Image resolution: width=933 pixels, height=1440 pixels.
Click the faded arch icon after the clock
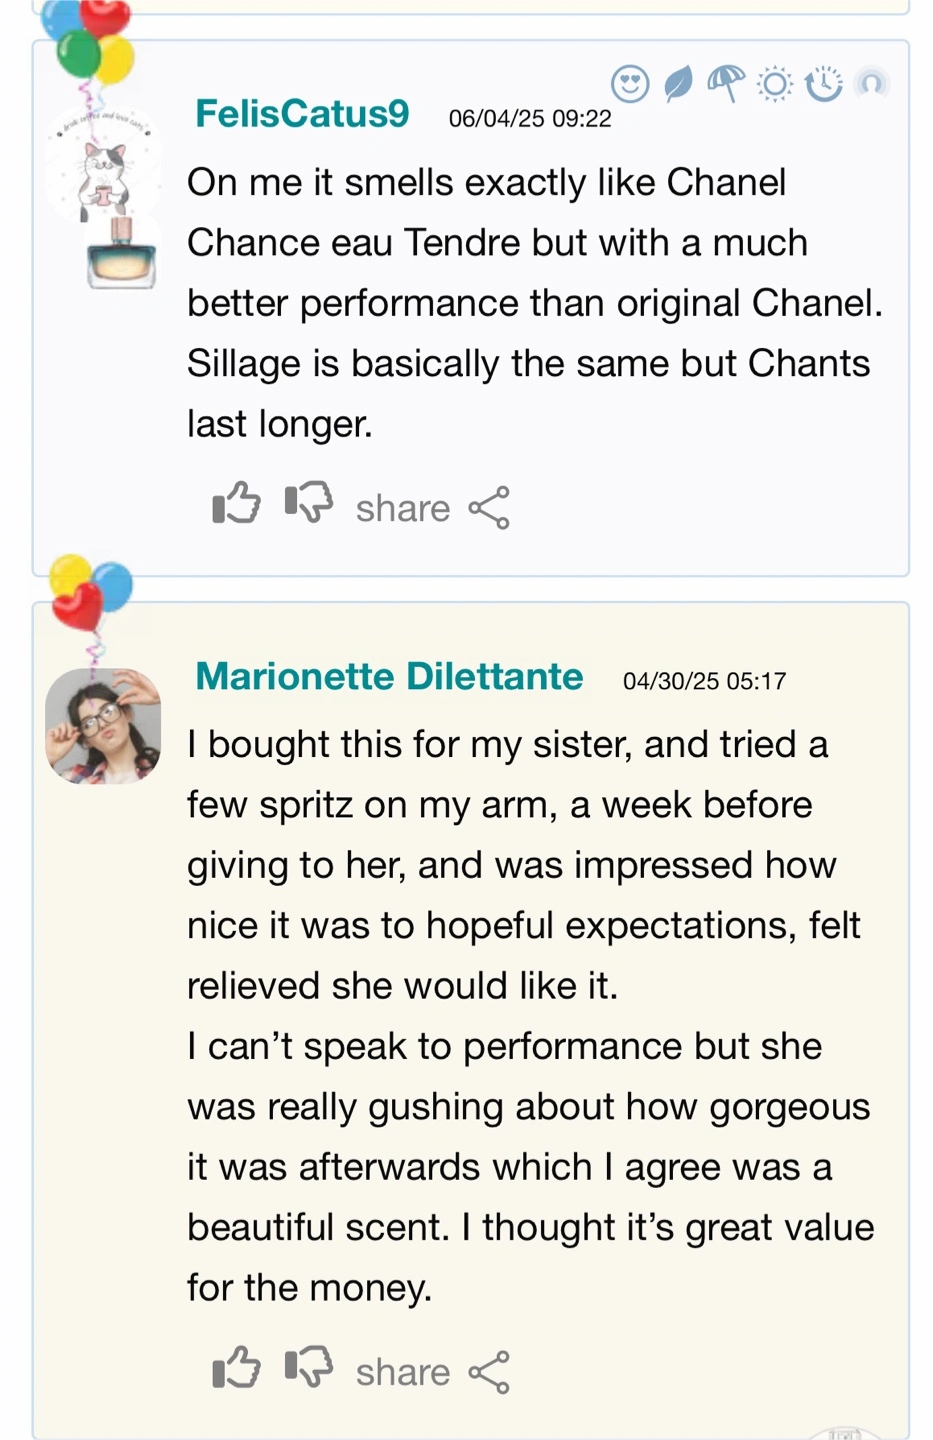pyautogui.click(x=872, y=83)
